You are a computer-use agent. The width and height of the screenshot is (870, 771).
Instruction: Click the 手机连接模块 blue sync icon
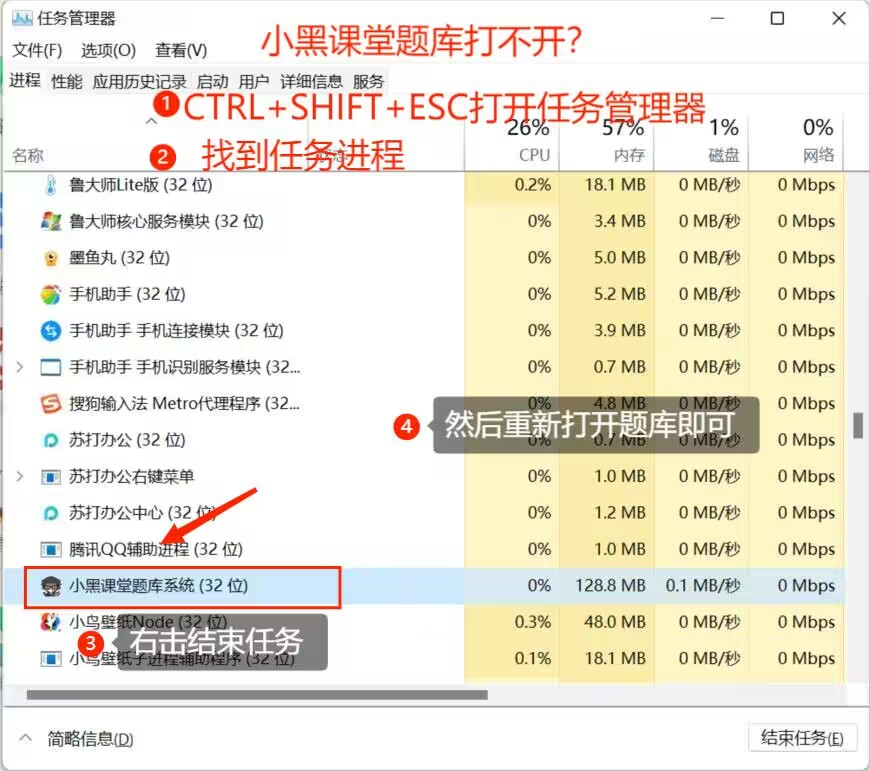(x=50, y=331)
